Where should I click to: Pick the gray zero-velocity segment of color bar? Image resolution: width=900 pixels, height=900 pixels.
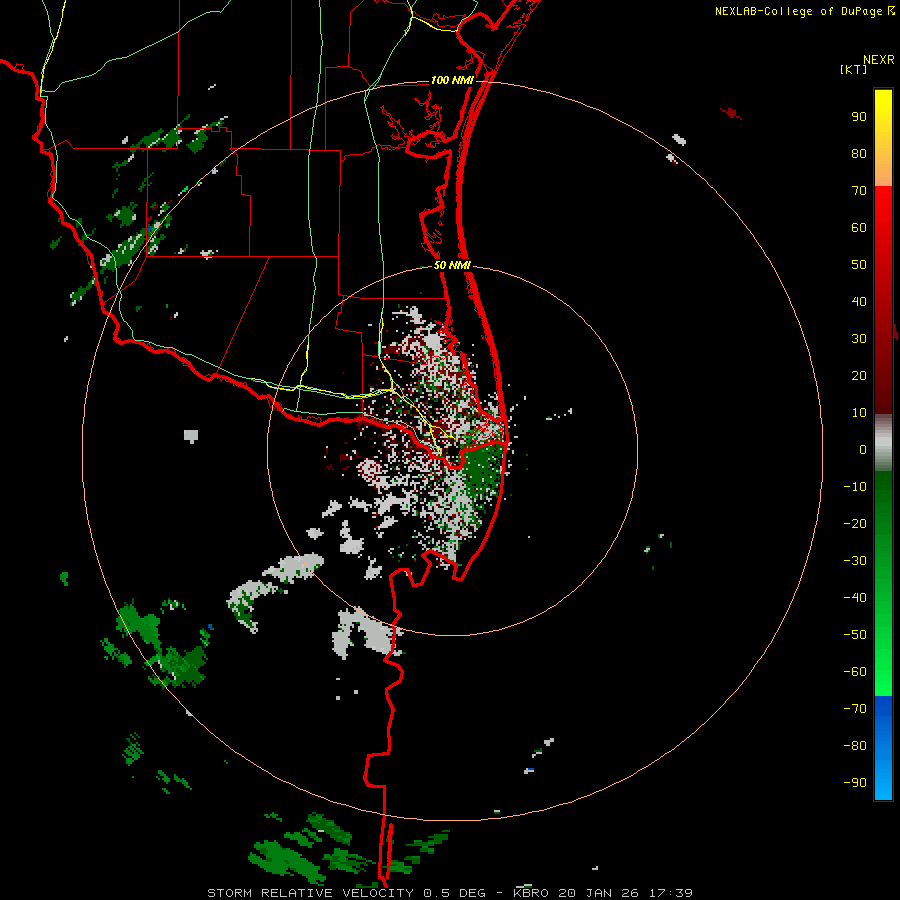[x=883, y=443]
